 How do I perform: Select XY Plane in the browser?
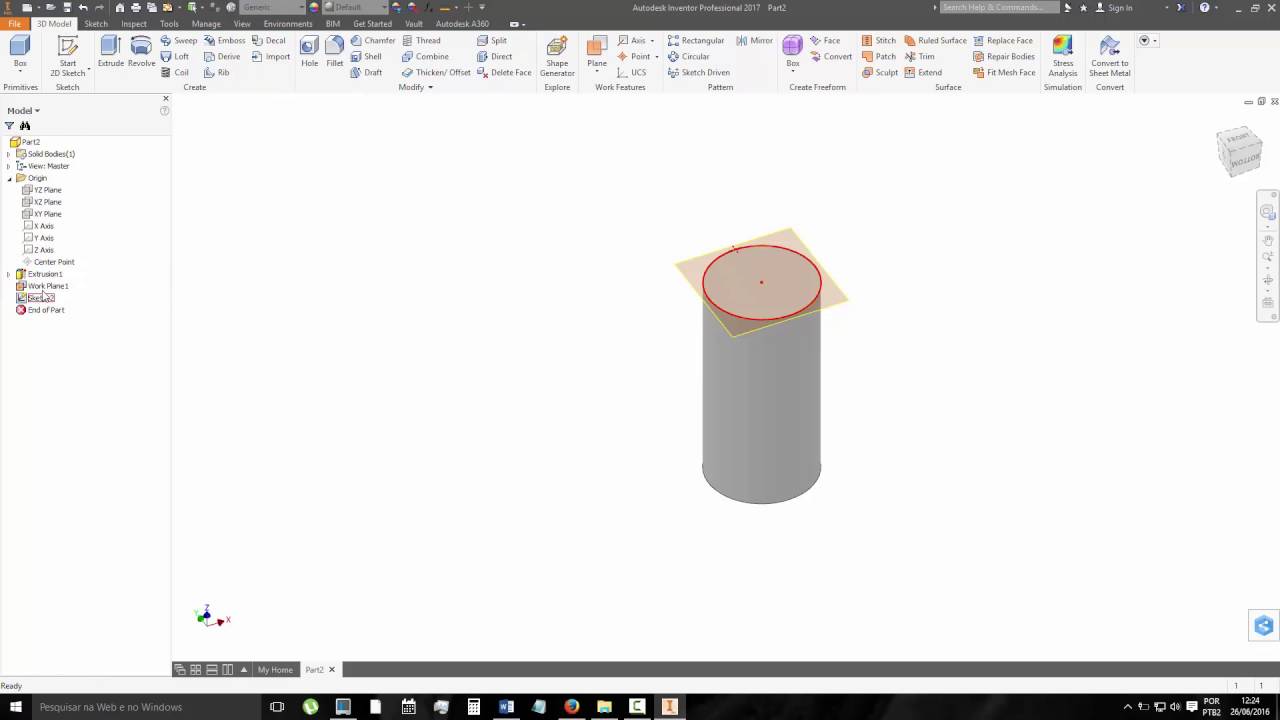(x=42, y=214)
